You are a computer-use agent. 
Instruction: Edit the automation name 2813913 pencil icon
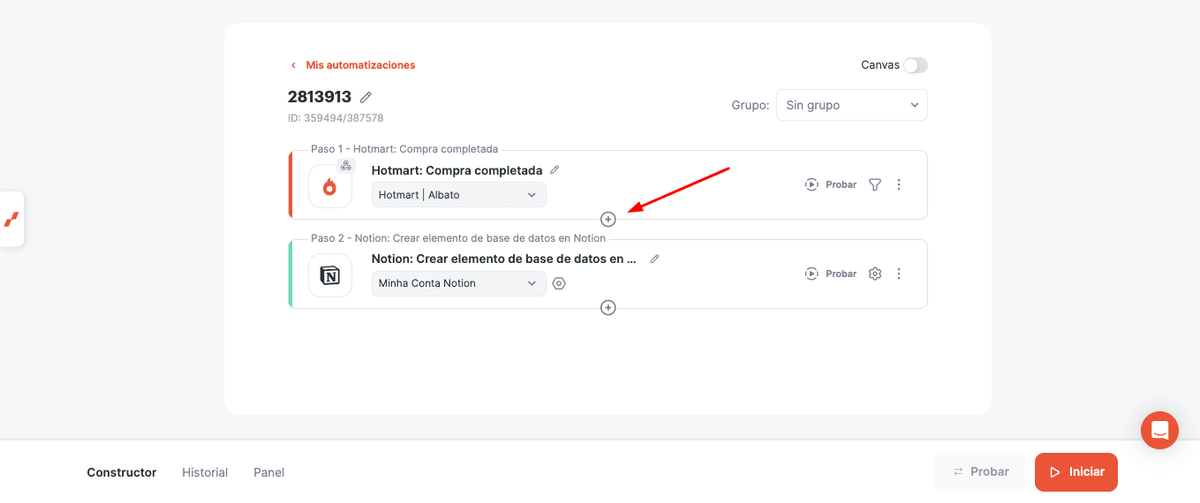(x=366, y=97)
